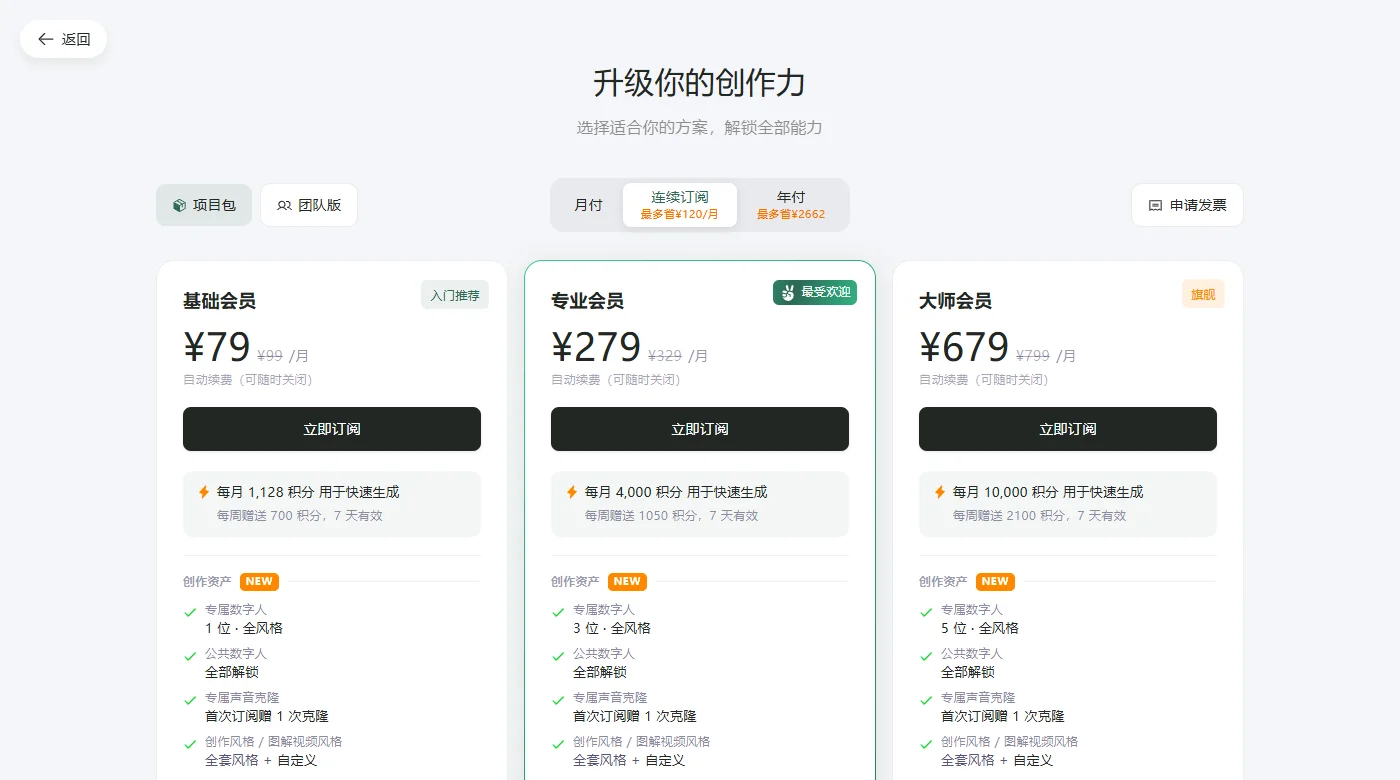
Task: Click the 专业会员 plan heading
Action: (587, 301)
